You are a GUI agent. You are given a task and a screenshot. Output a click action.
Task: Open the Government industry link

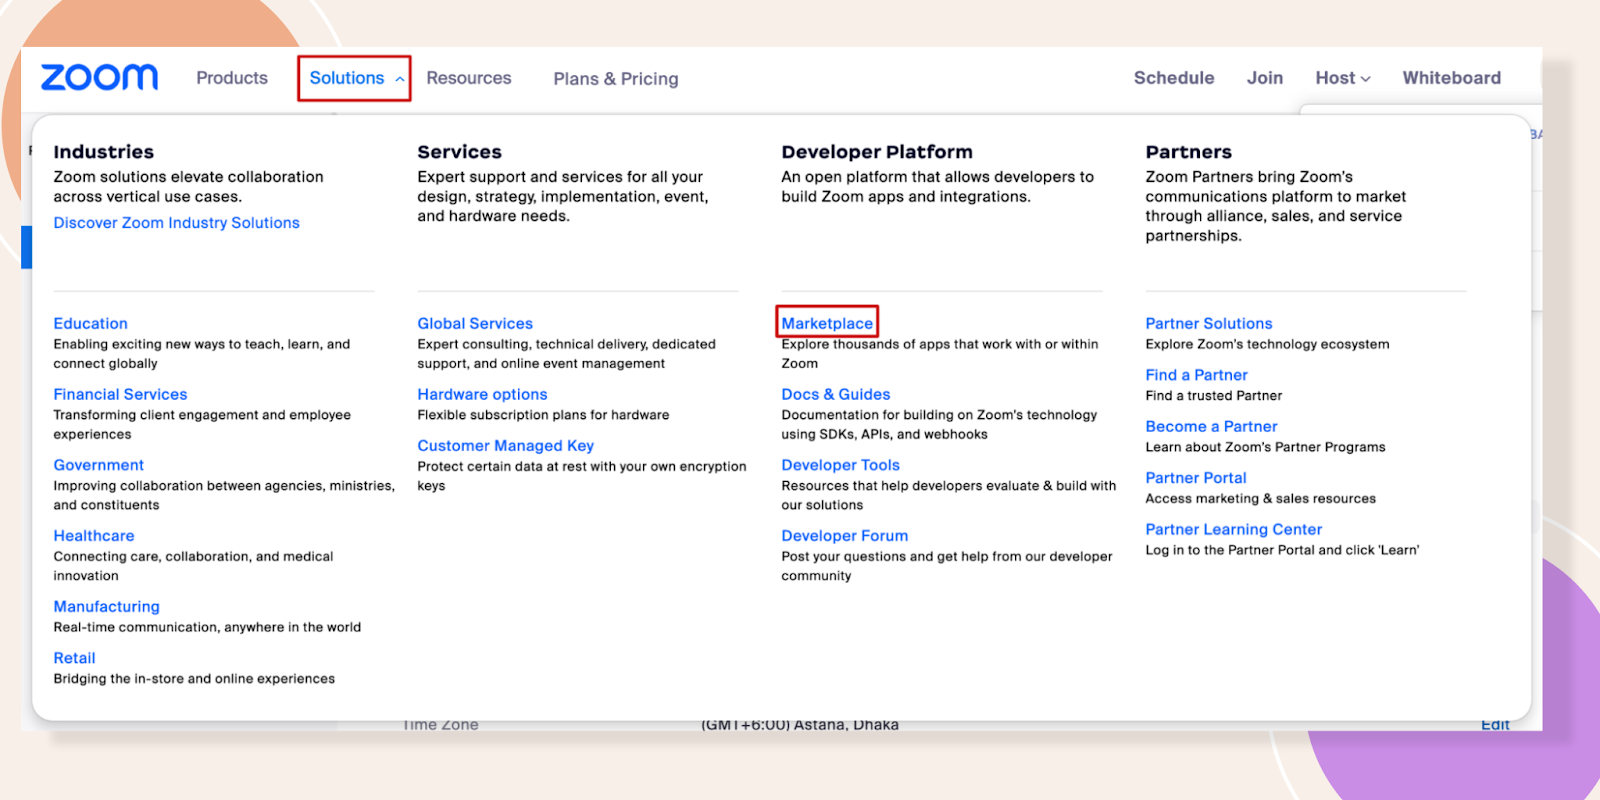click(99, 465)
